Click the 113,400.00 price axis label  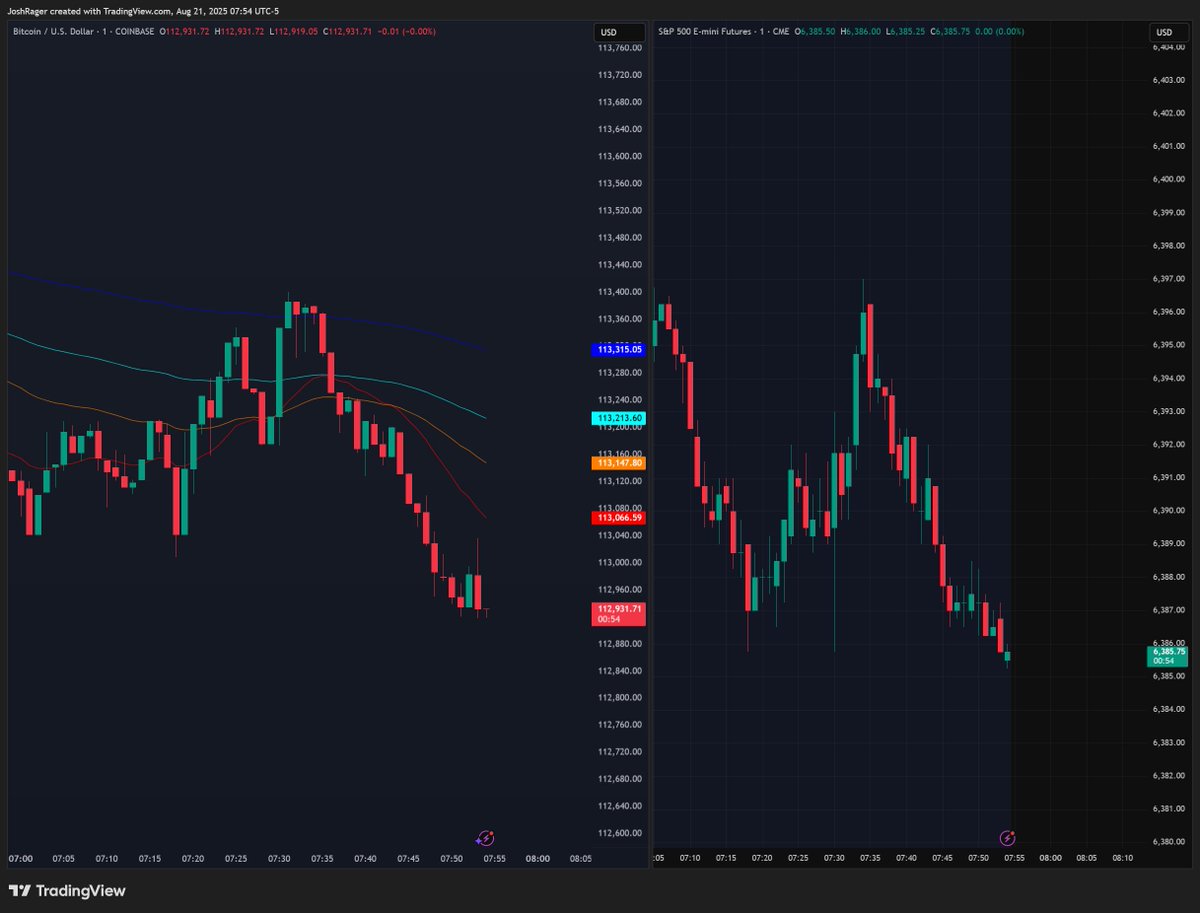[620, 292]
